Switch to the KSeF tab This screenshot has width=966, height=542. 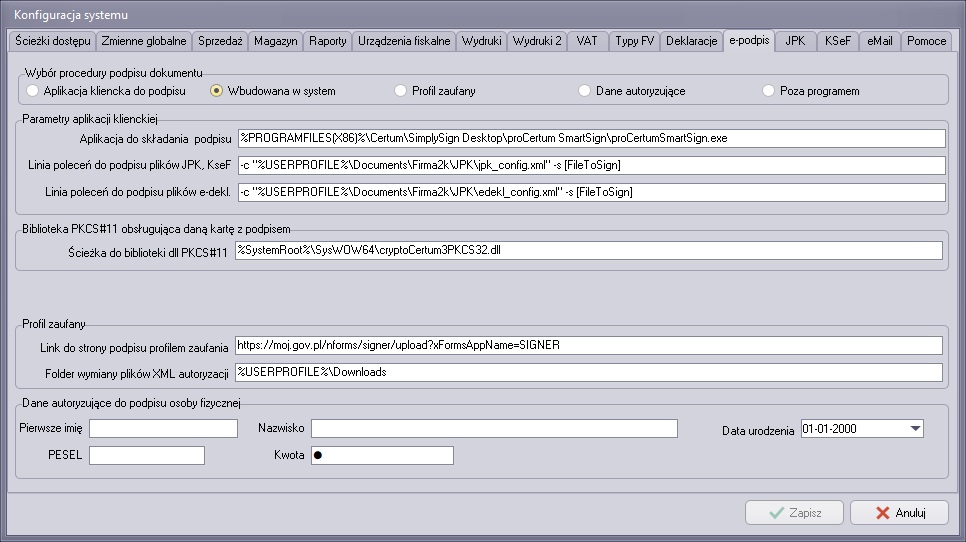point(837,41)
